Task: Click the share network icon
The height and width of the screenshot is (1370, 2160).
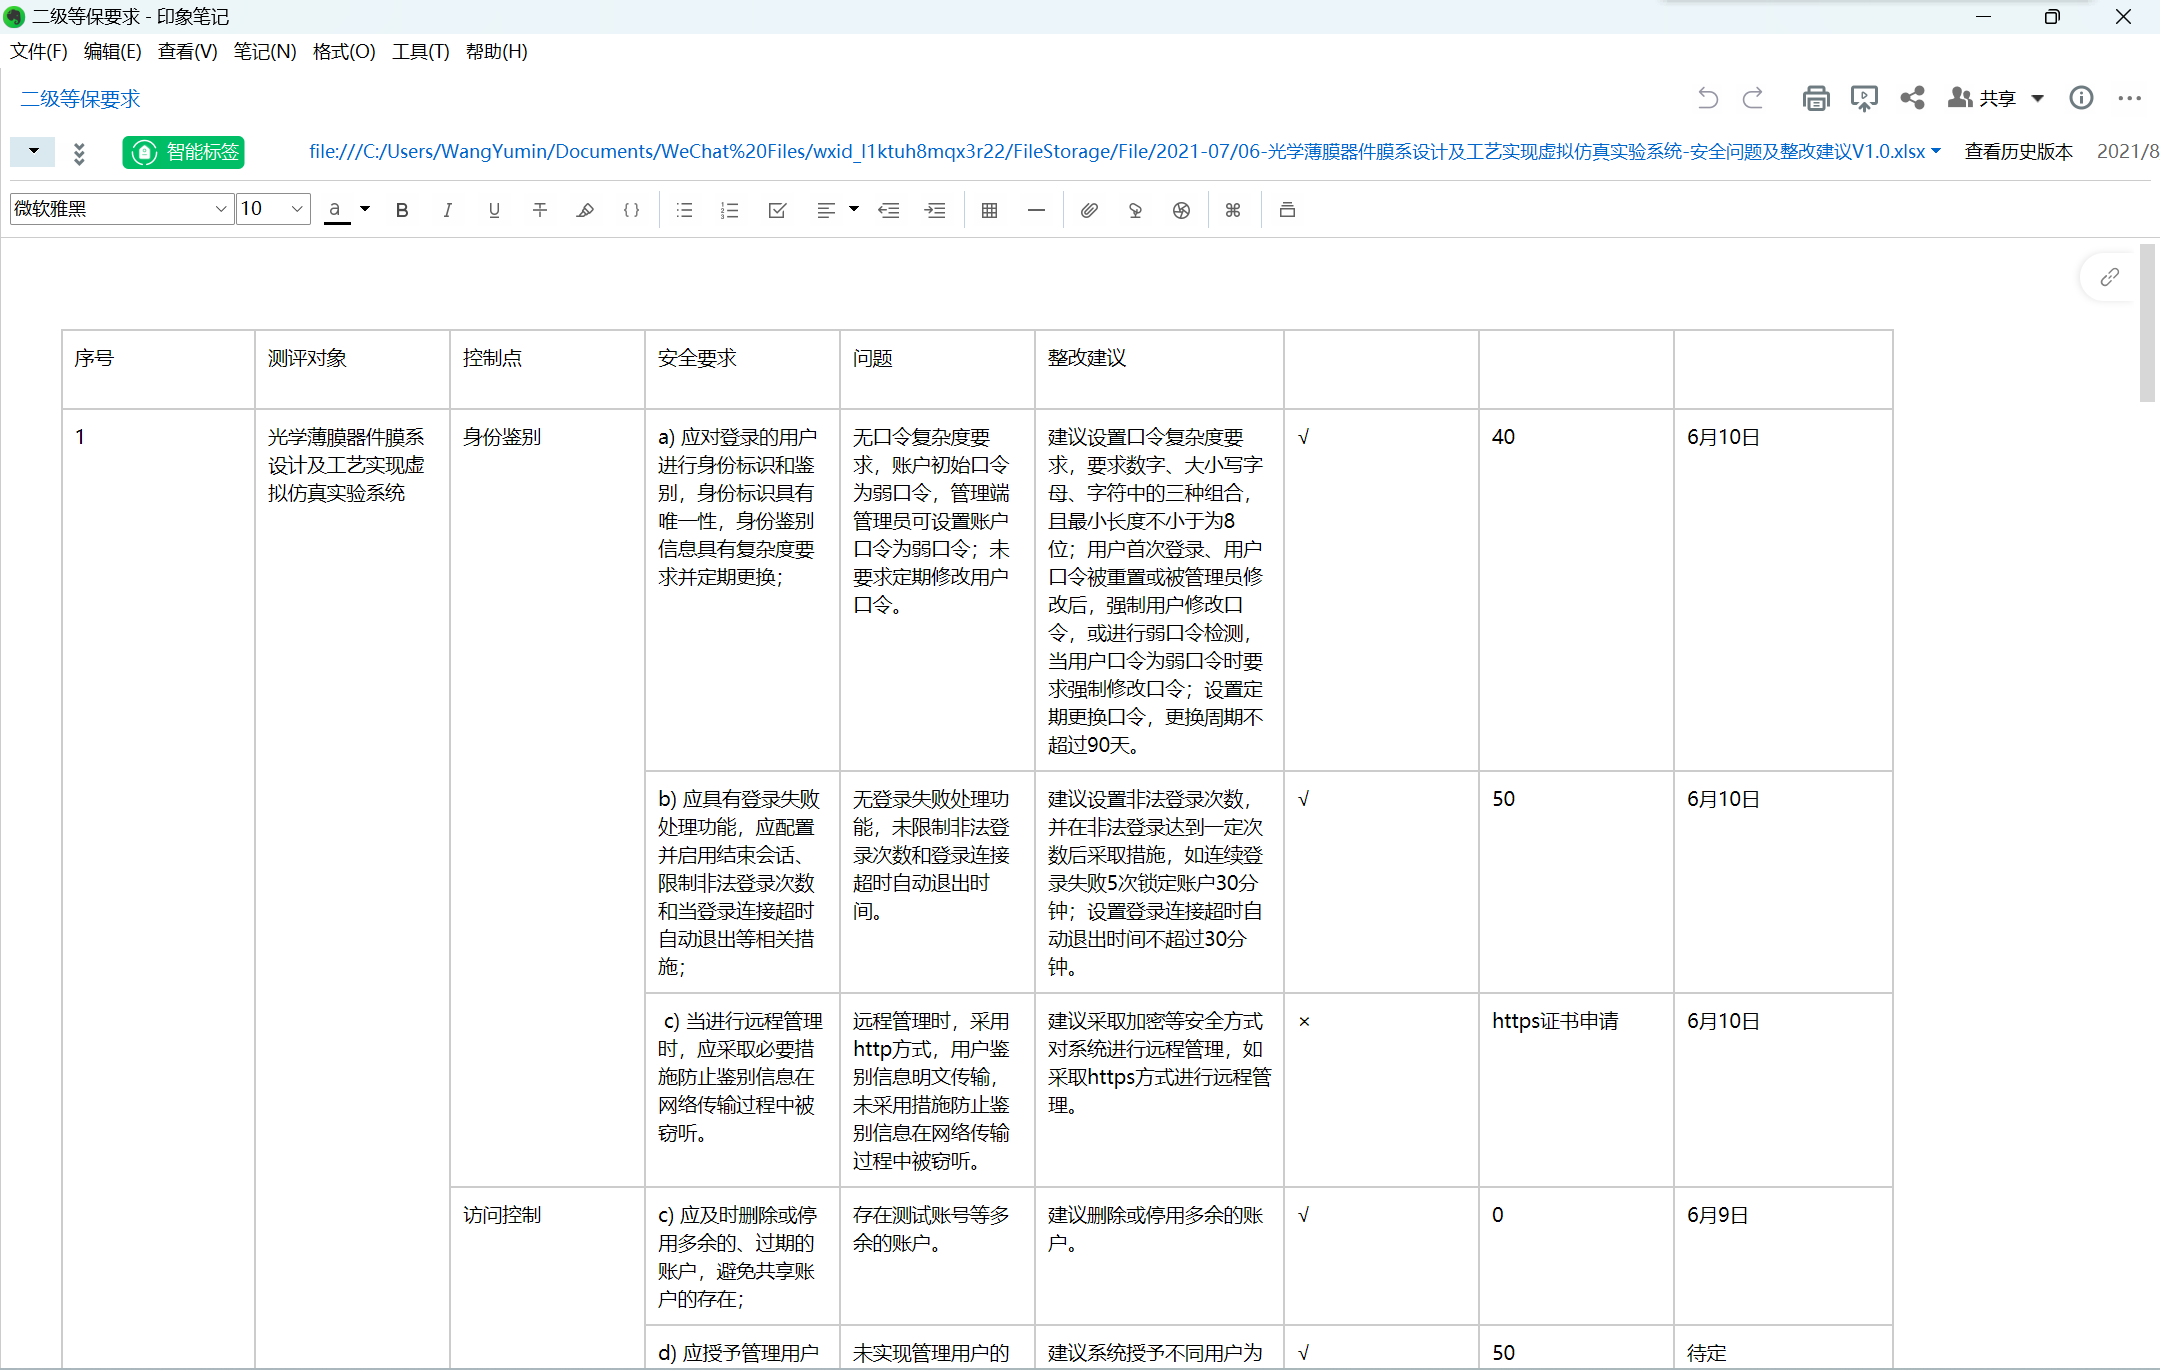Action: click(x=1912, y=98)
